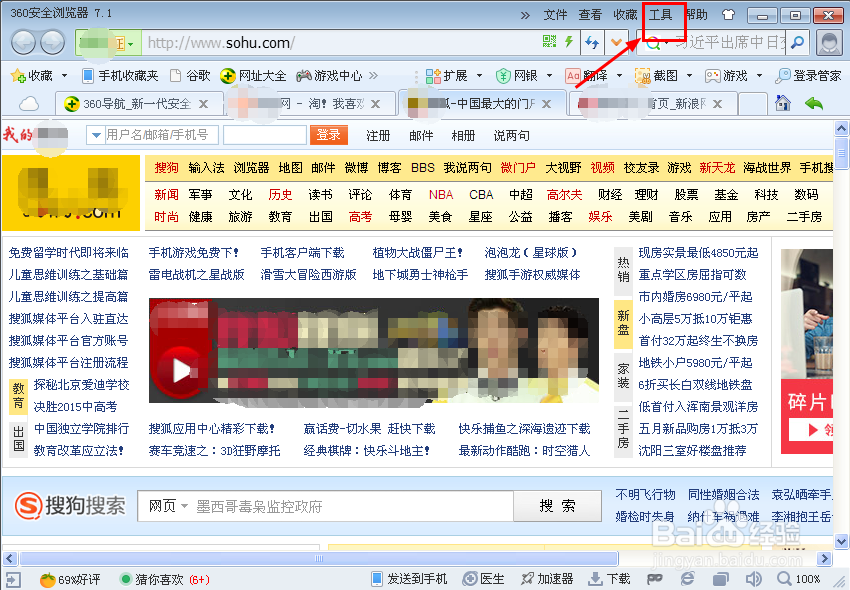Focus the Sogou search input field

point(353,506)
